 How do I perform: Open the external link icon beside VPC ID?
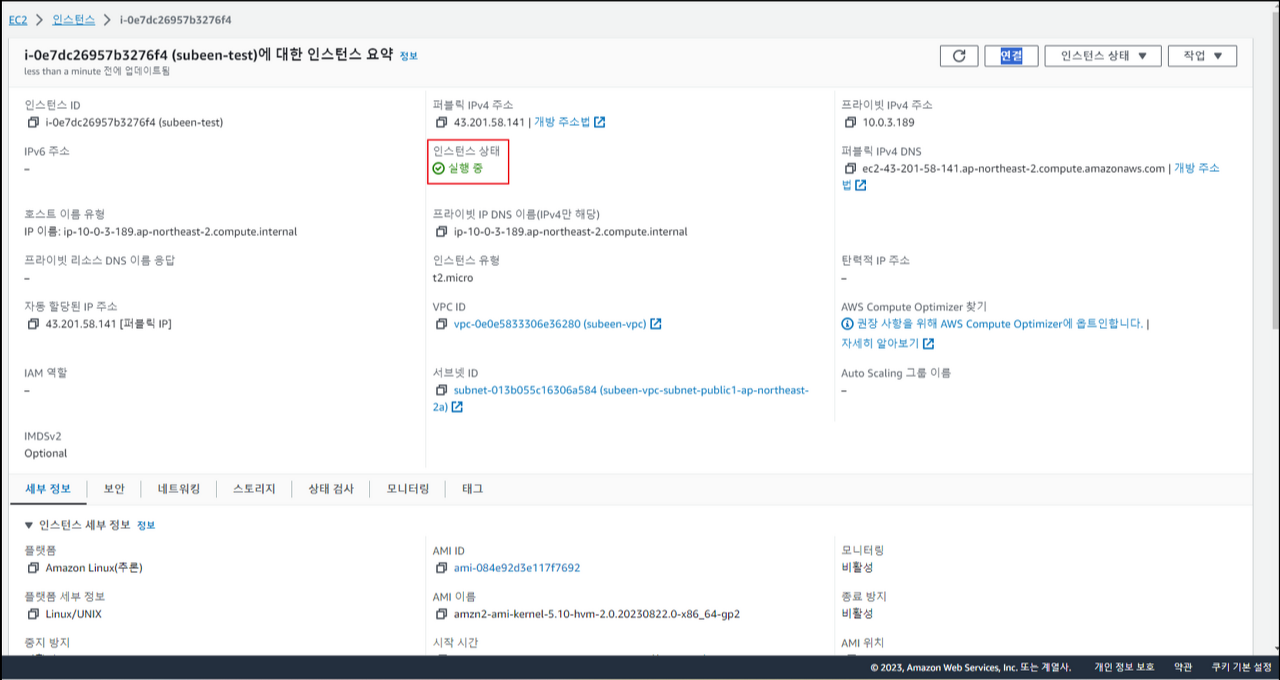[655, 325]
